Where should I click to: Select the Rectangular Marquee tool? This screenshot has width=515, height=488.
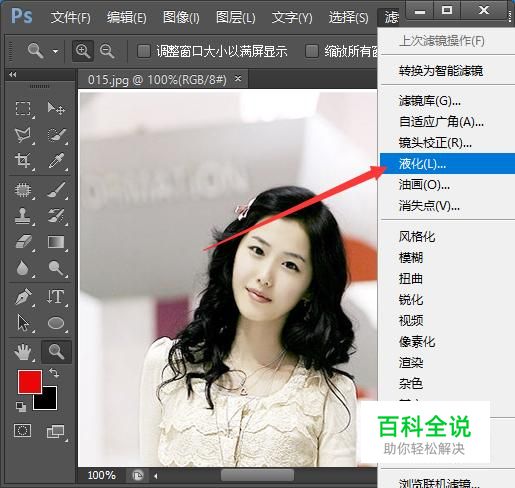(23, 109)
